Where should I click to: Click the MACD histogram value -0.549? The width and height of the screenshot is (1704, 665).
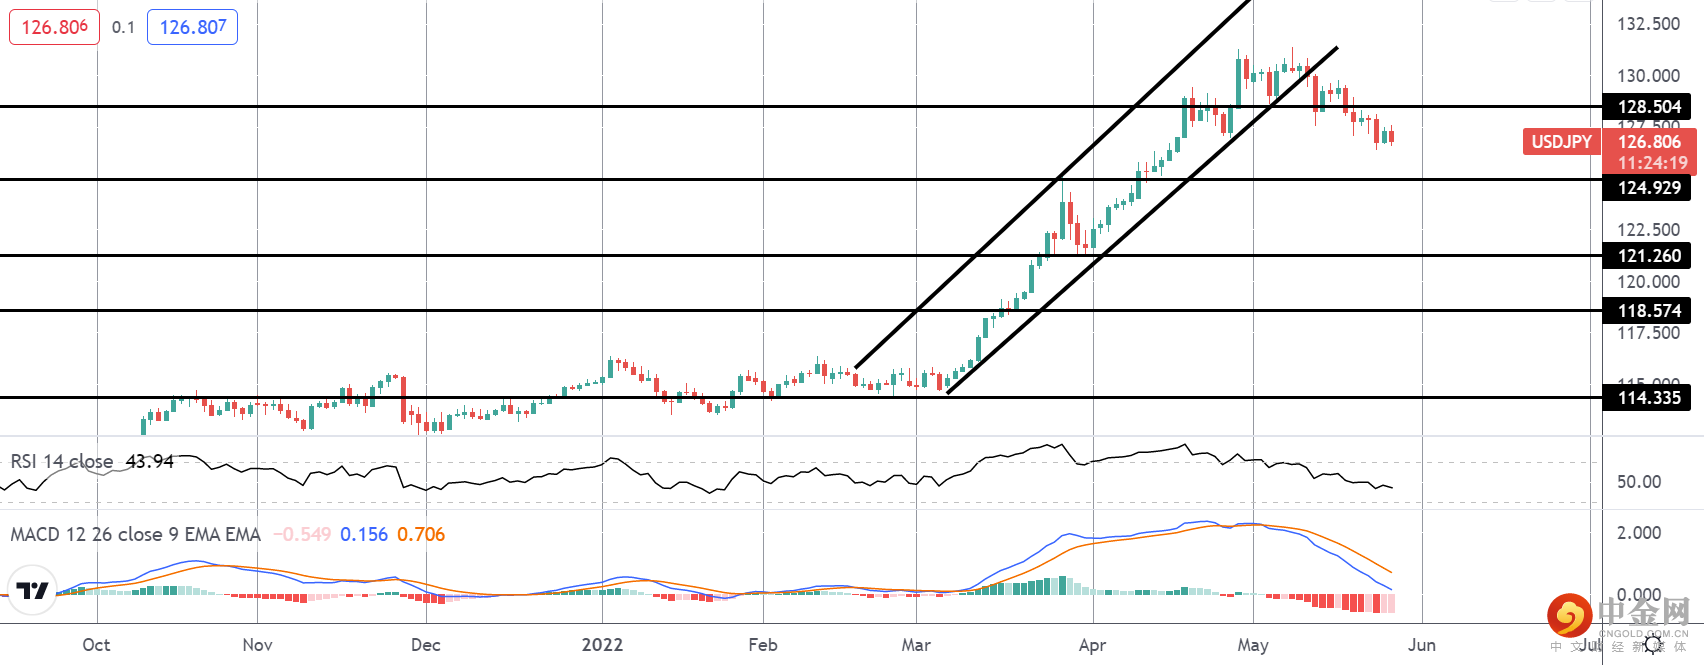302,534
